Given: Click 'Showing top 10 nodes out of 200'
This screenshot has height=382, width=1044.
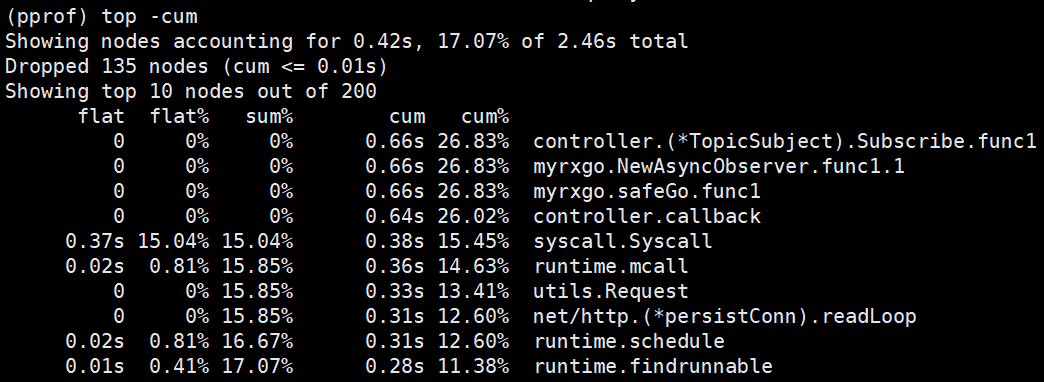Looking at the screenshot, I should [190, 91].
